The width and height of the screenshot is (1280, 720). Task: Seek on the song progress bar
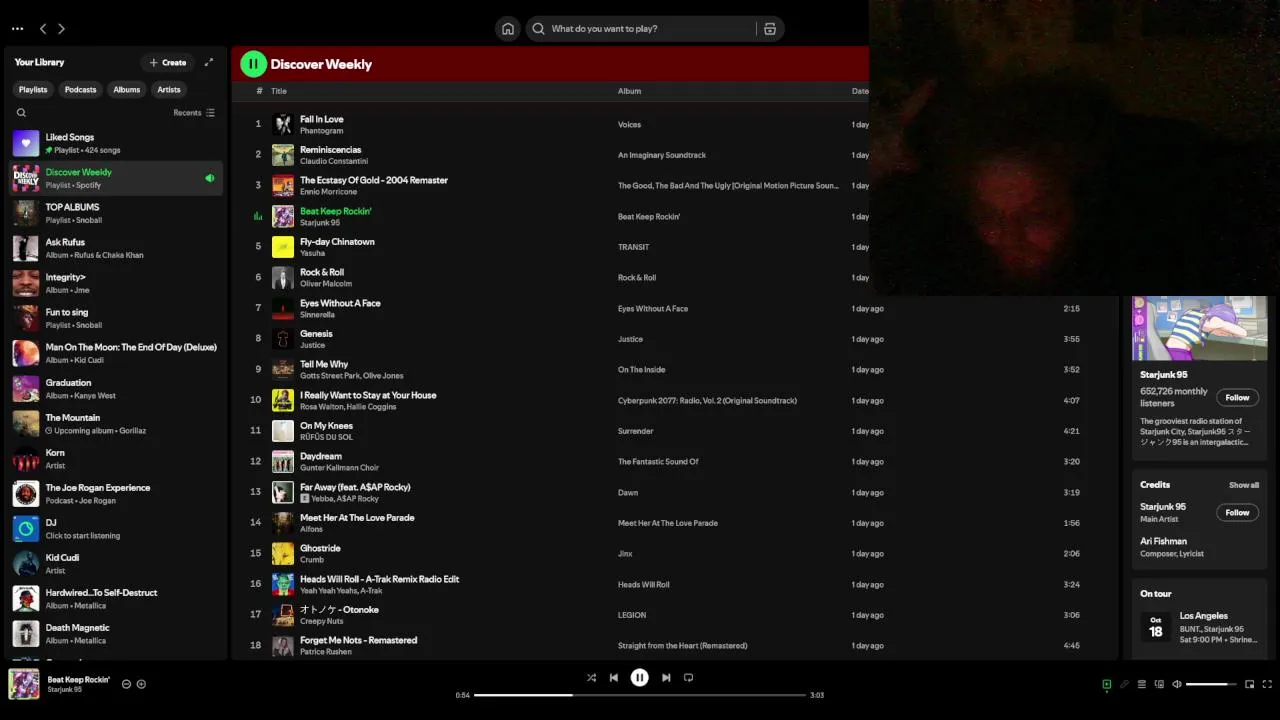[640, 695]
